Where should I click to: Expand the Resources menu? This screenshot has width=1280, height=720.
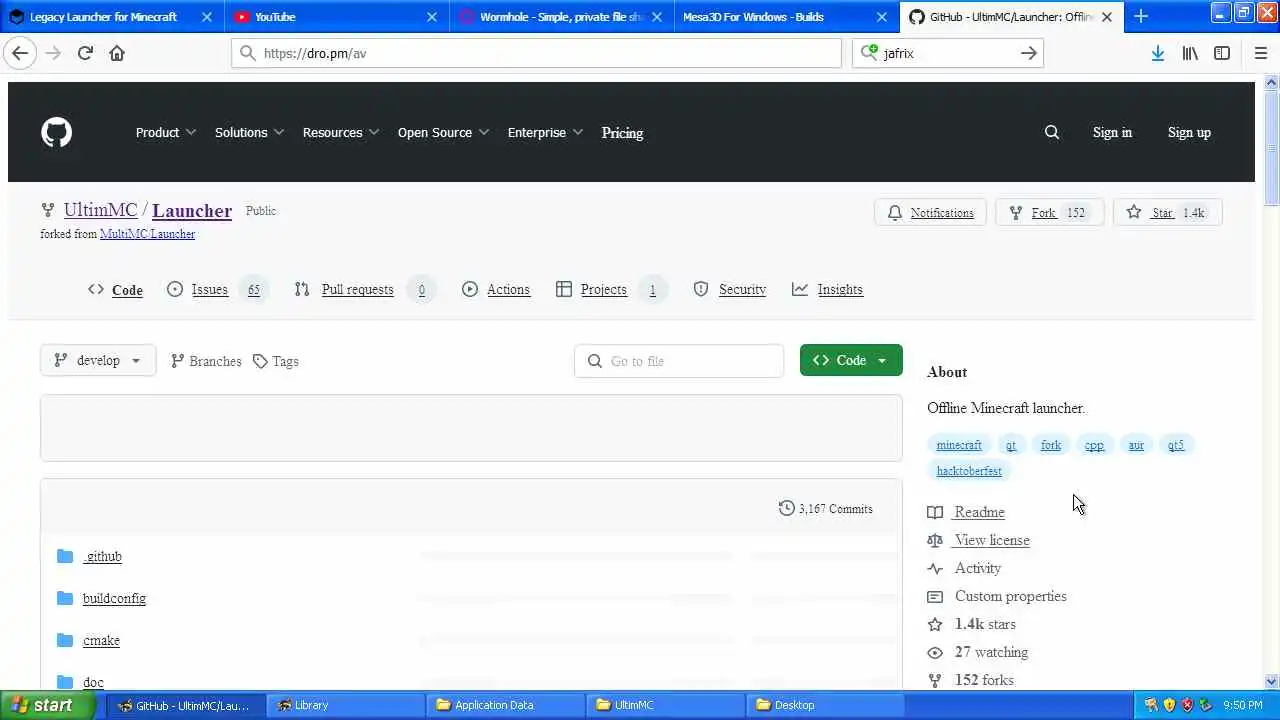[341, 132]
